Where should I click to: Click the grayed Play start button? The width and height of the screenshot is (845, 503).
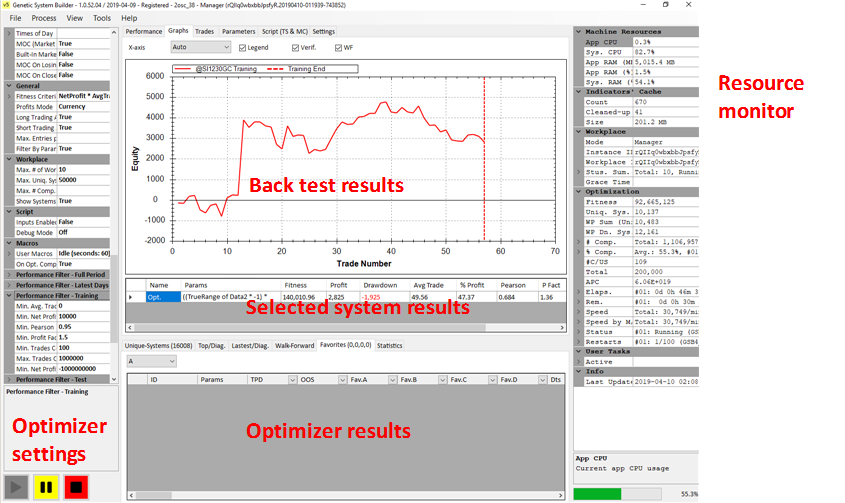point(17,487)
